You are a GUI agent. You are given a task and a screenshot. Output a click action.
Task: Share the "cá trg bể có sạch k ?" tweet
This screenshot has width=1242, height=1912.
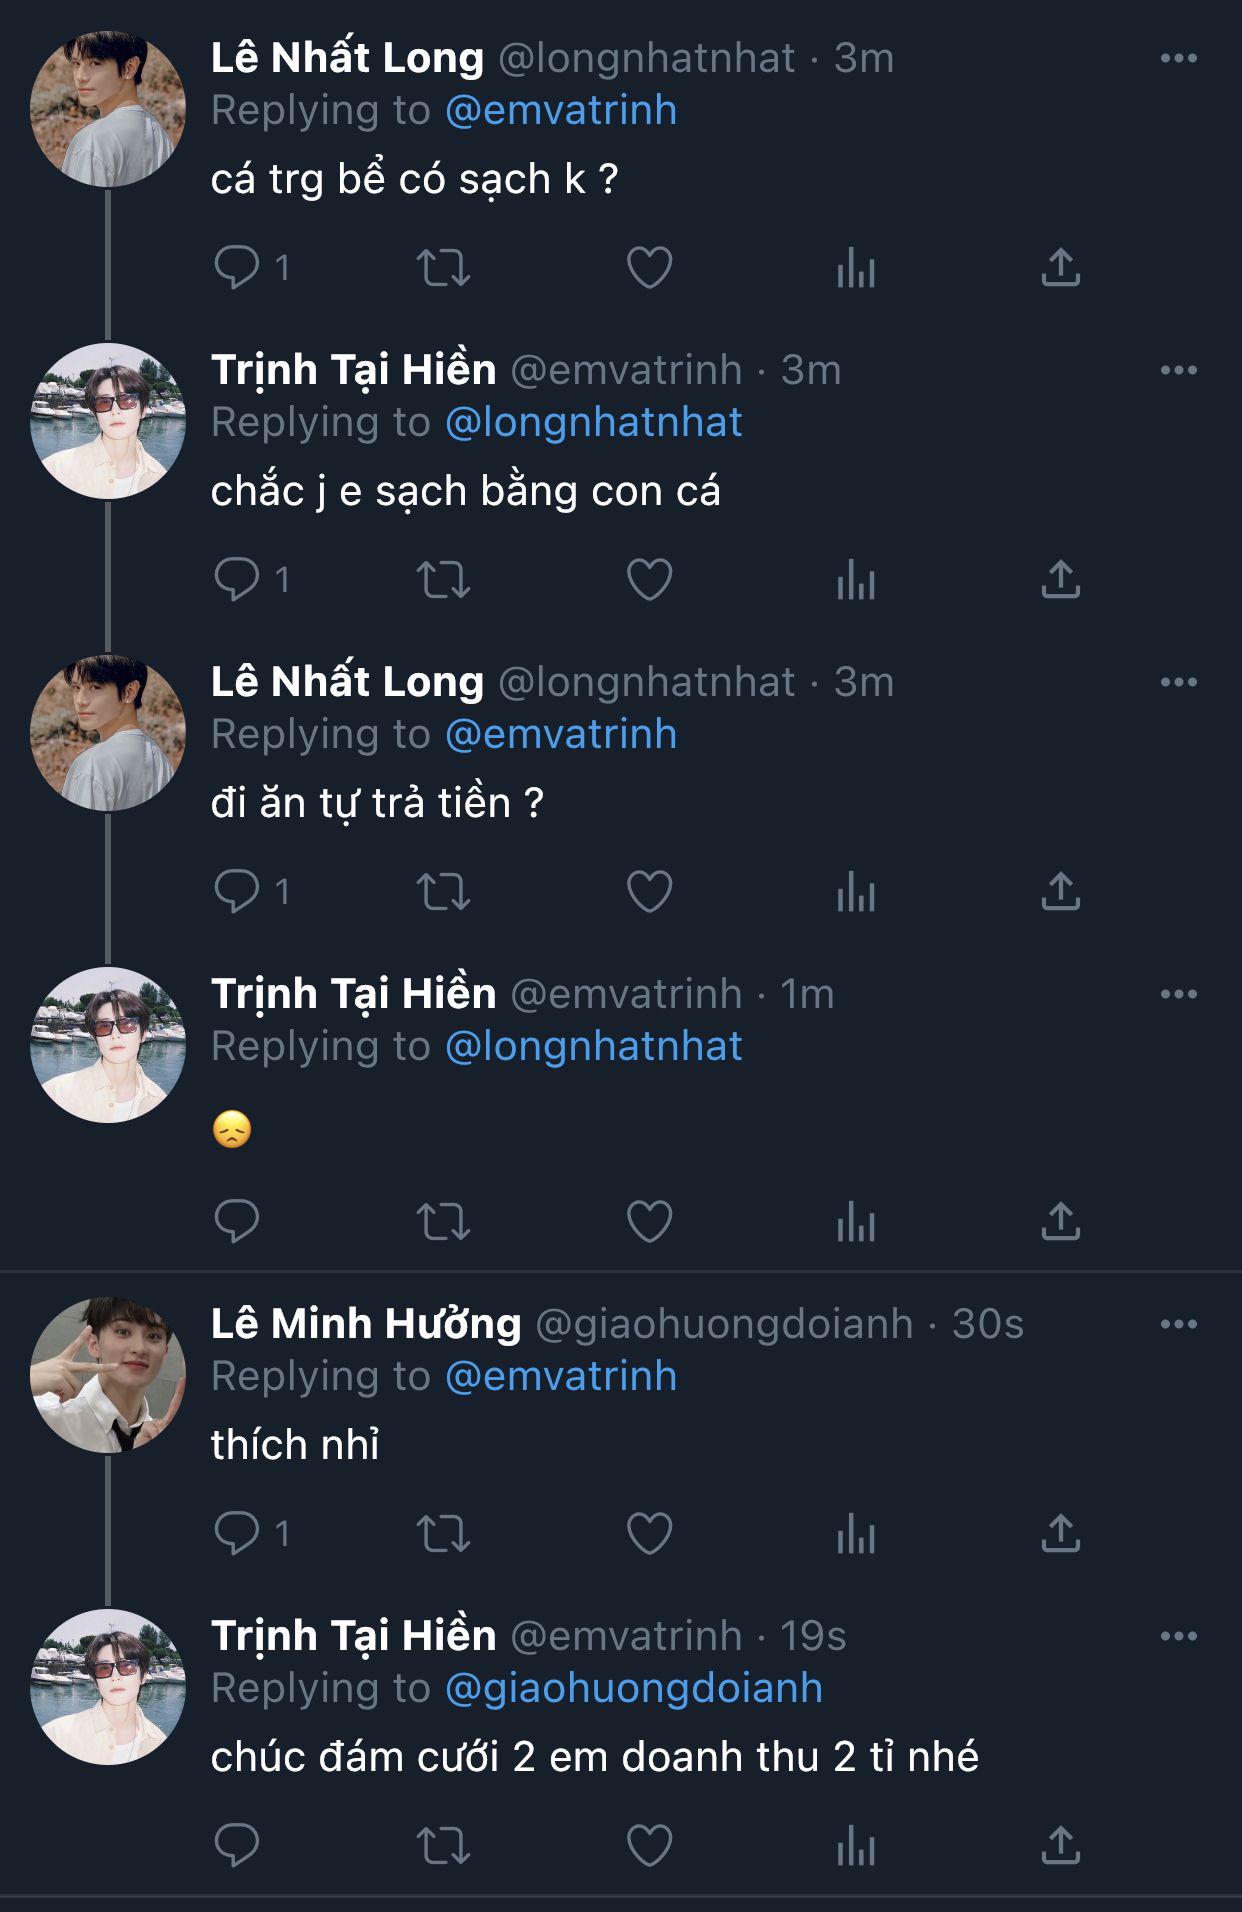tap(1061, 268)
